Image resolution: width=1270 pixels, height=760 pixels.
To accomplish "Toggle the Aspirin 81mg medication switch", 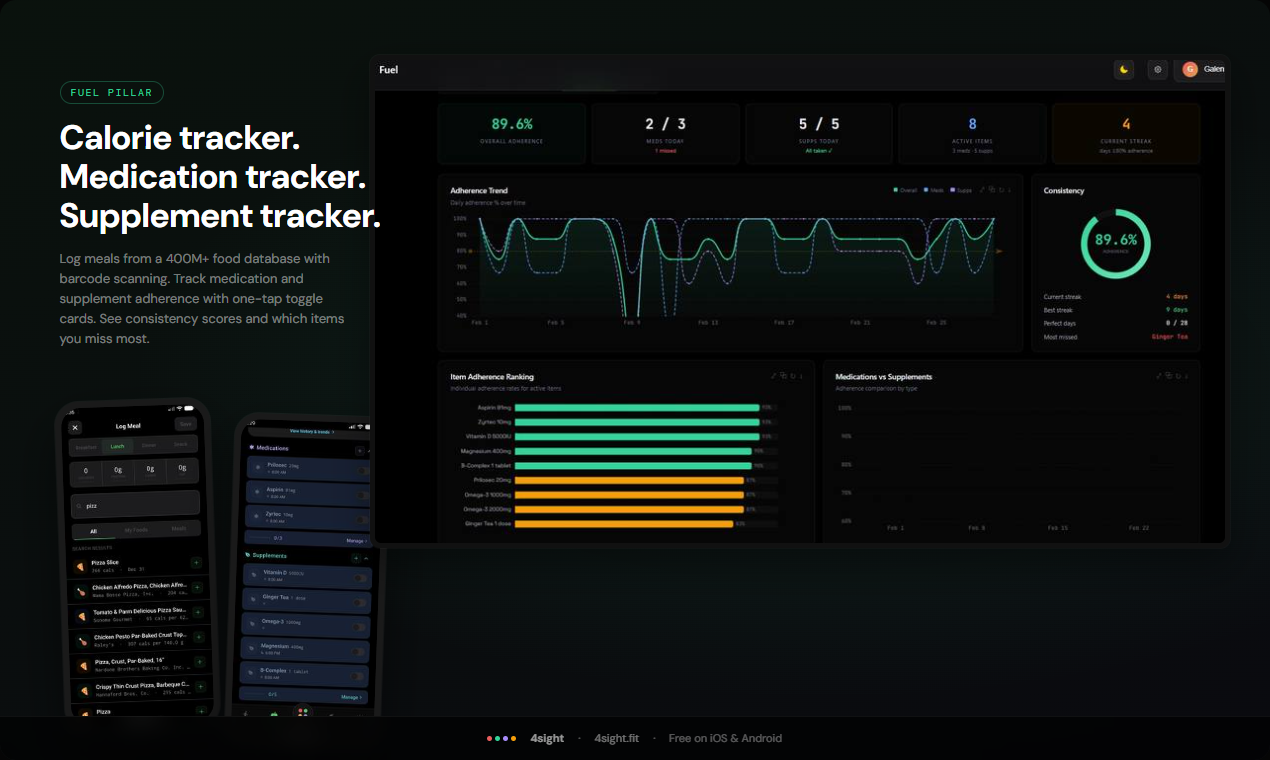I will (x=362, y=495).
